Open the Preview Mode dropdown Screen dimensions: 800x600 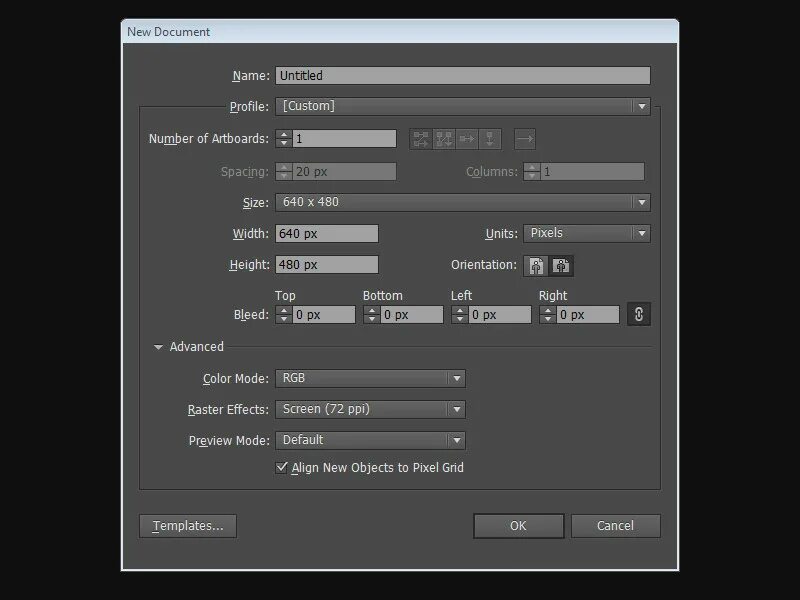370,440
